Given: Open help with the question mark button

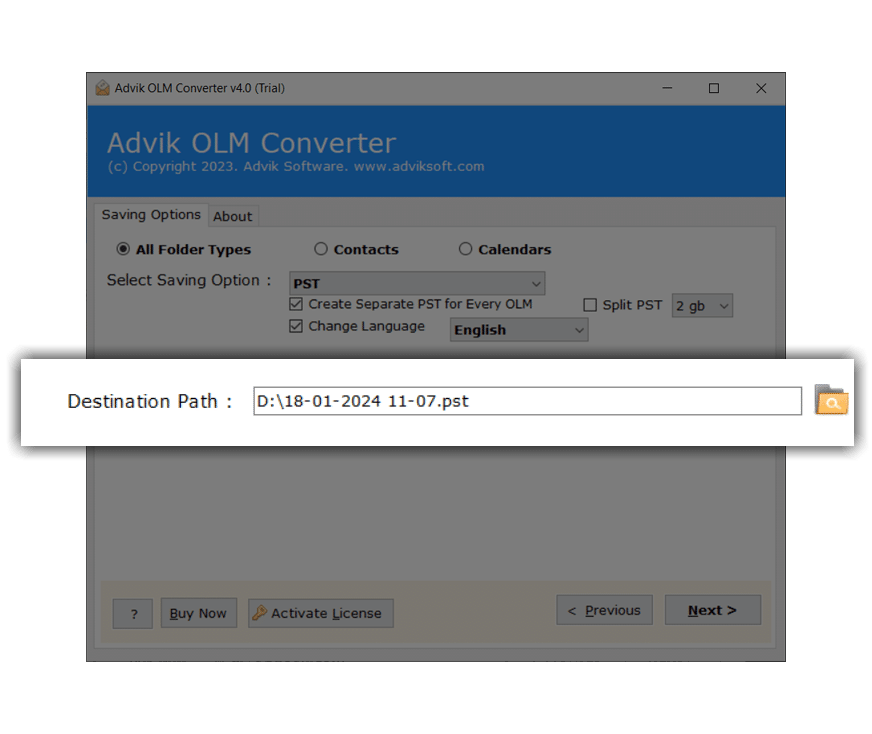Looking at the screenshot, I should tap(133, 614).
